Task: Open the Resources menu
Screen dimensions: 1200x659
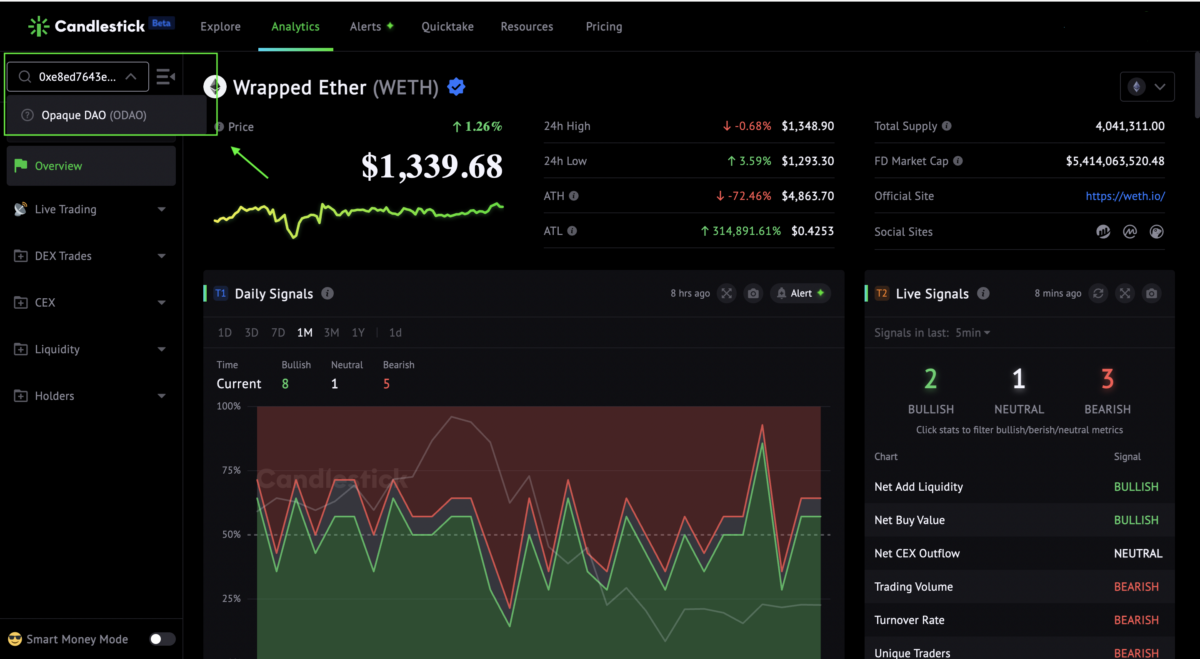Action: 527,26
